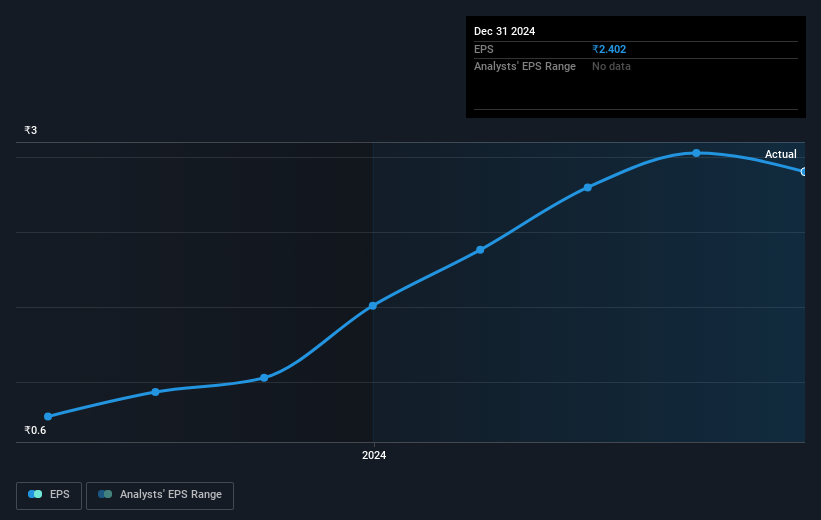Toggle the Analysts' EPS Range legend

[160, 495]
